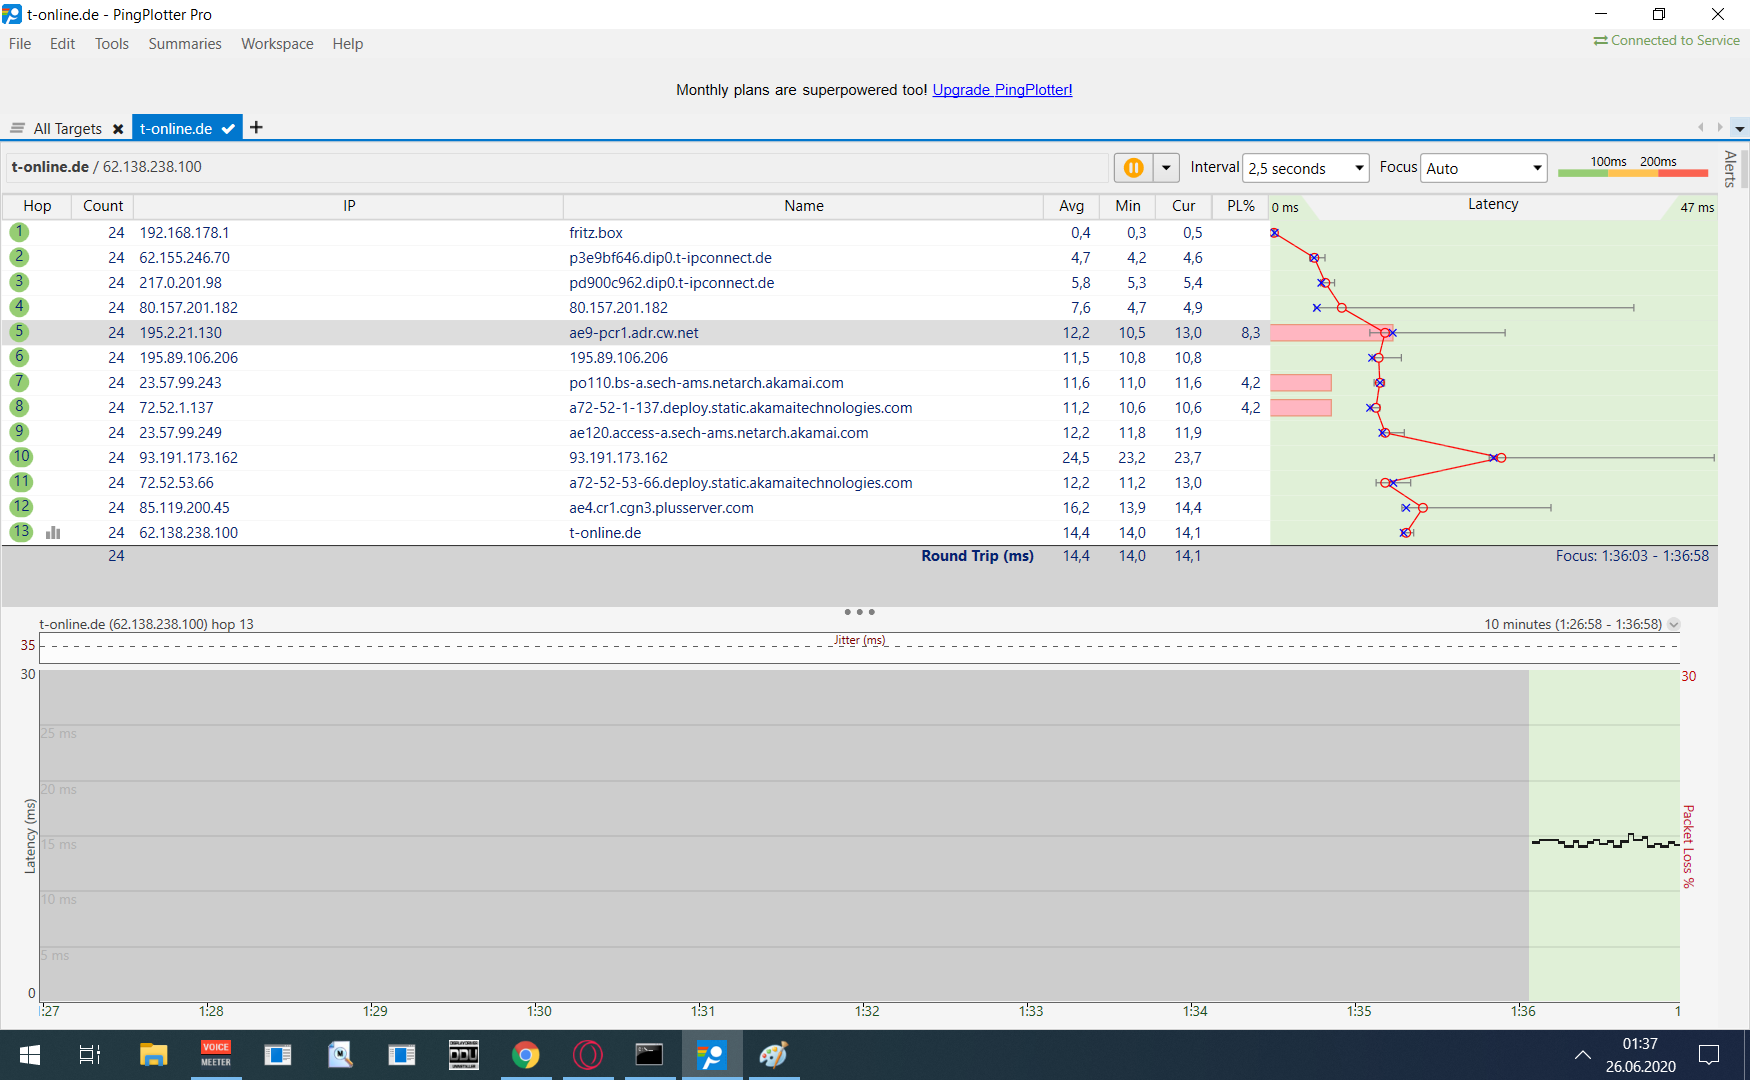This screenshot has height=1080, width=1750.
Task: Toggle timeline graph icon for hop 13
Action: point(53,533)
